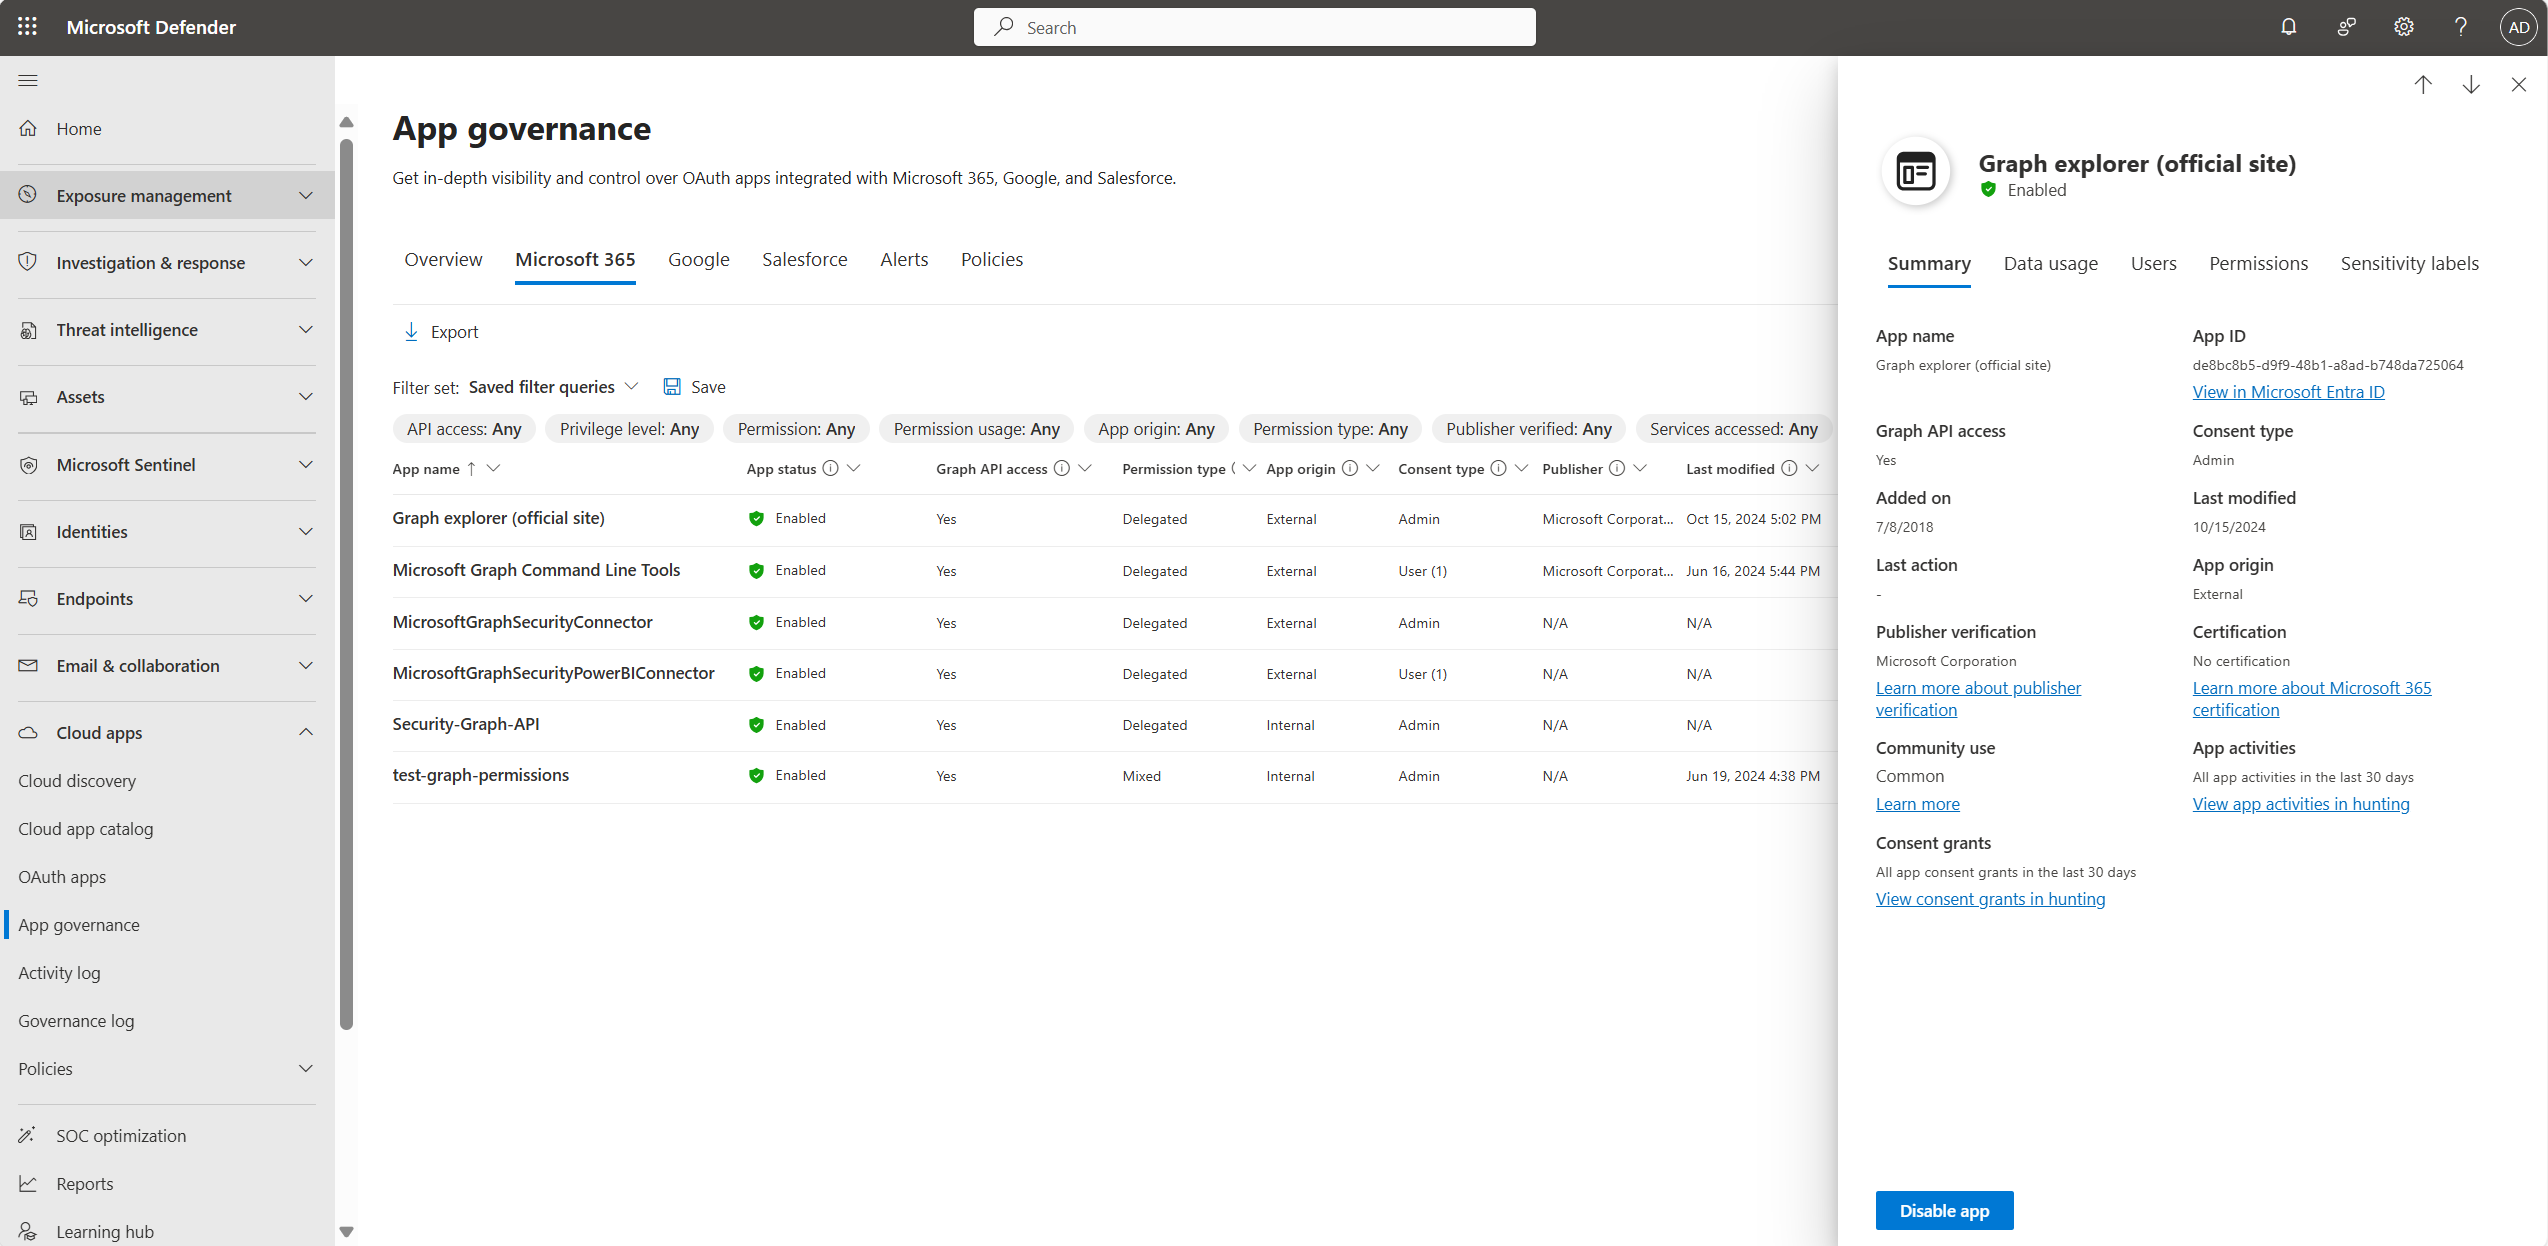Click the Cloud apps section icon

pos(29,731)
